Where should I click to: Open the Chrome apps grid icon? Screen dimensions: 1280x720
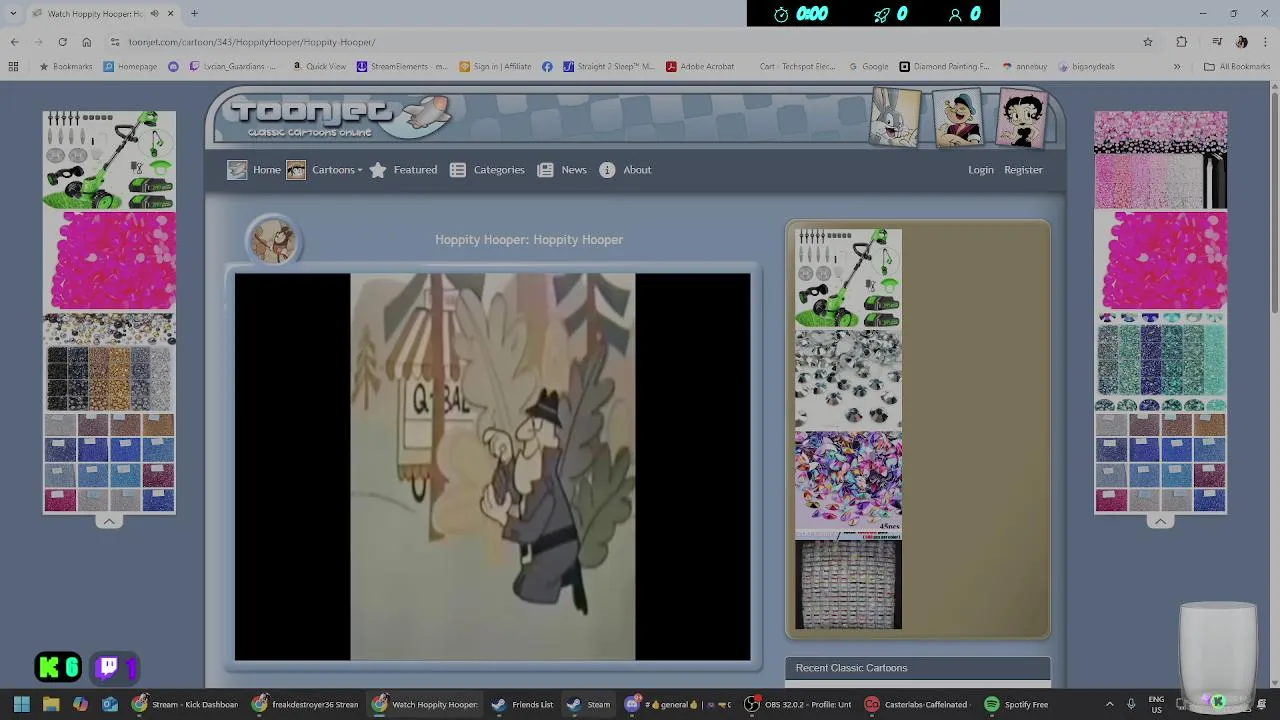click(13, 67)
